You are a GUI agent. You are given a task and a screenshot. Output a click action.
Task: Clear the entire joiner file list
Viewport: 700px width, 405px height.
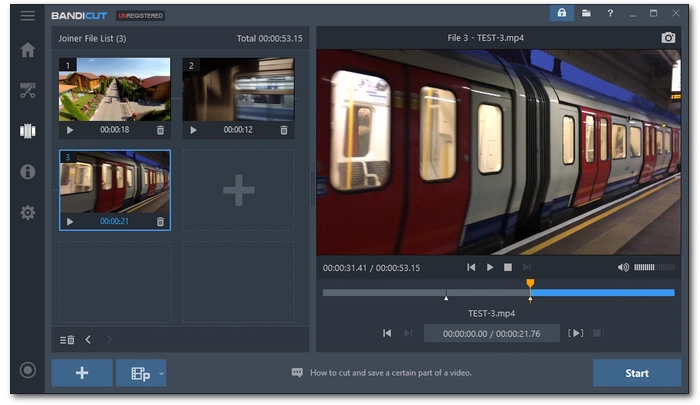pyautogui.click(x=67, y=340)
